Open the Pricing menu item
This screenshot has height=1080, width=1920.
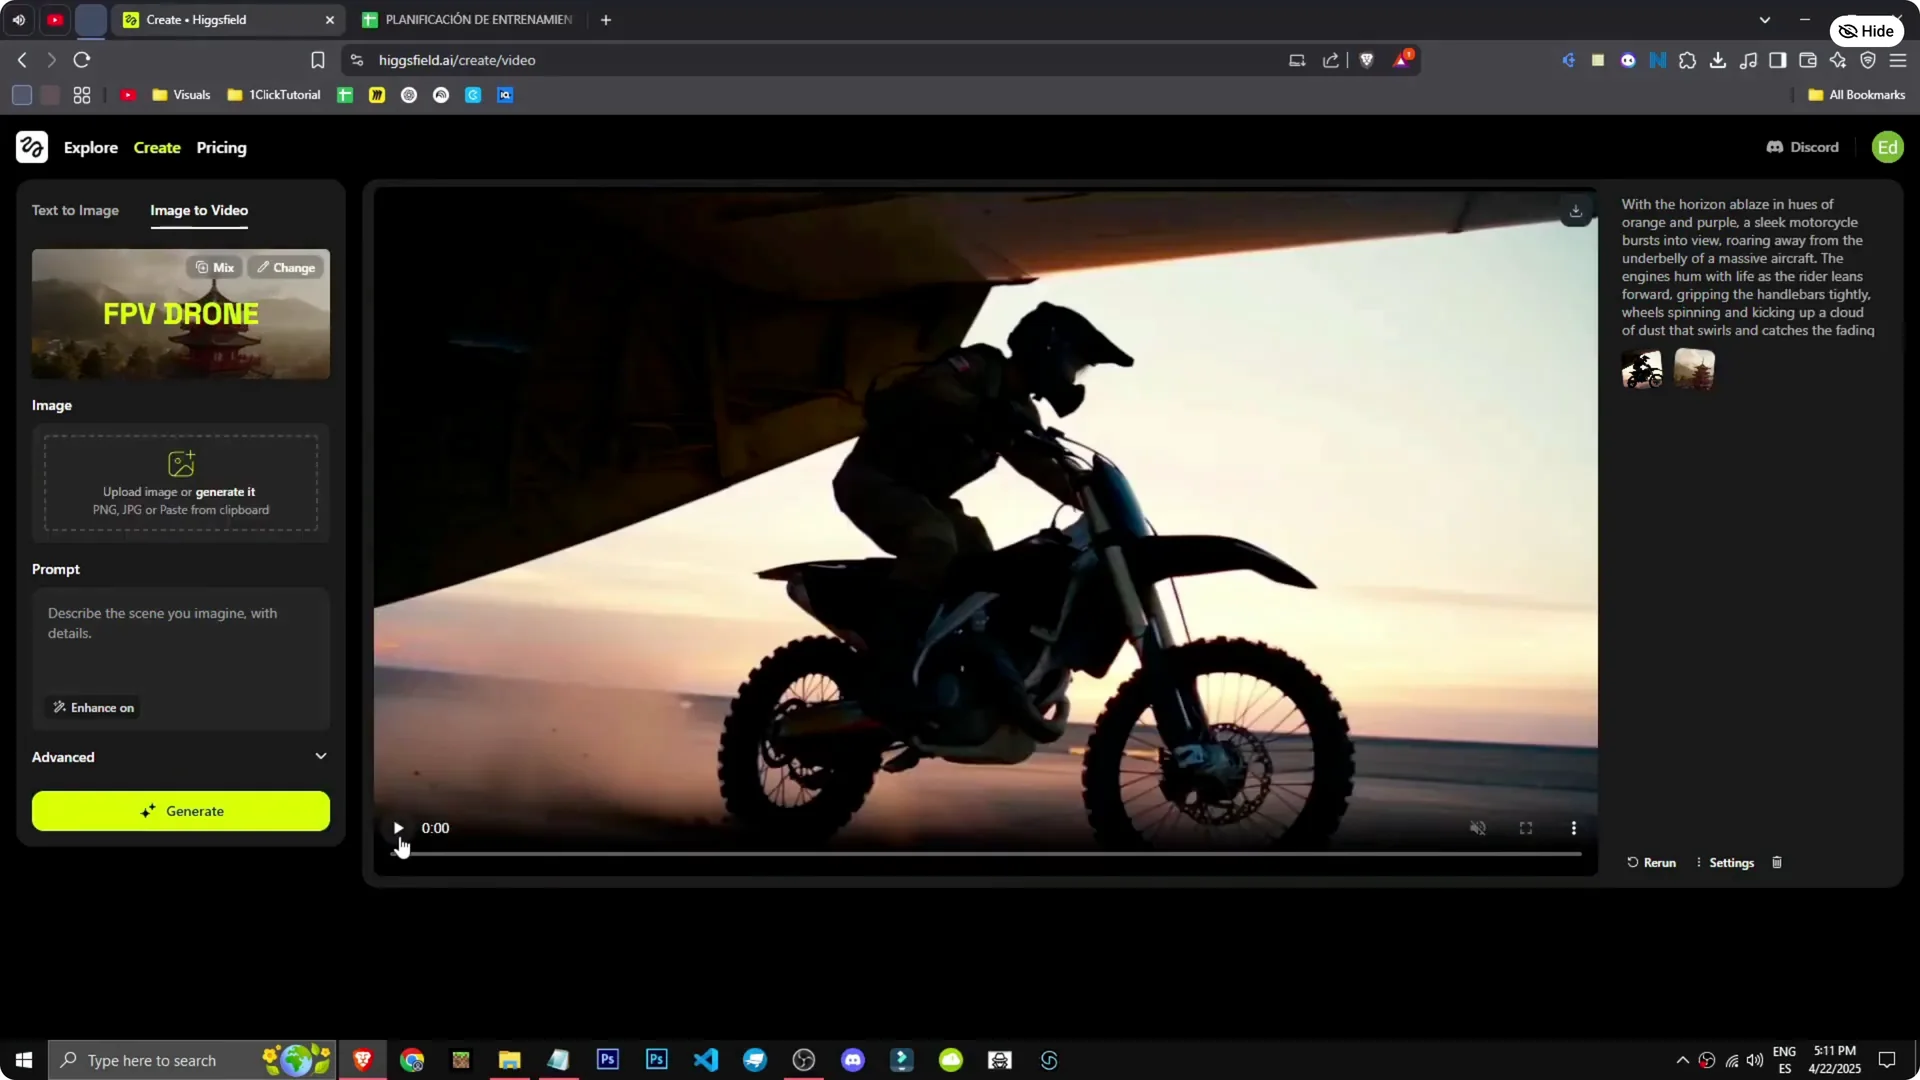221,147
